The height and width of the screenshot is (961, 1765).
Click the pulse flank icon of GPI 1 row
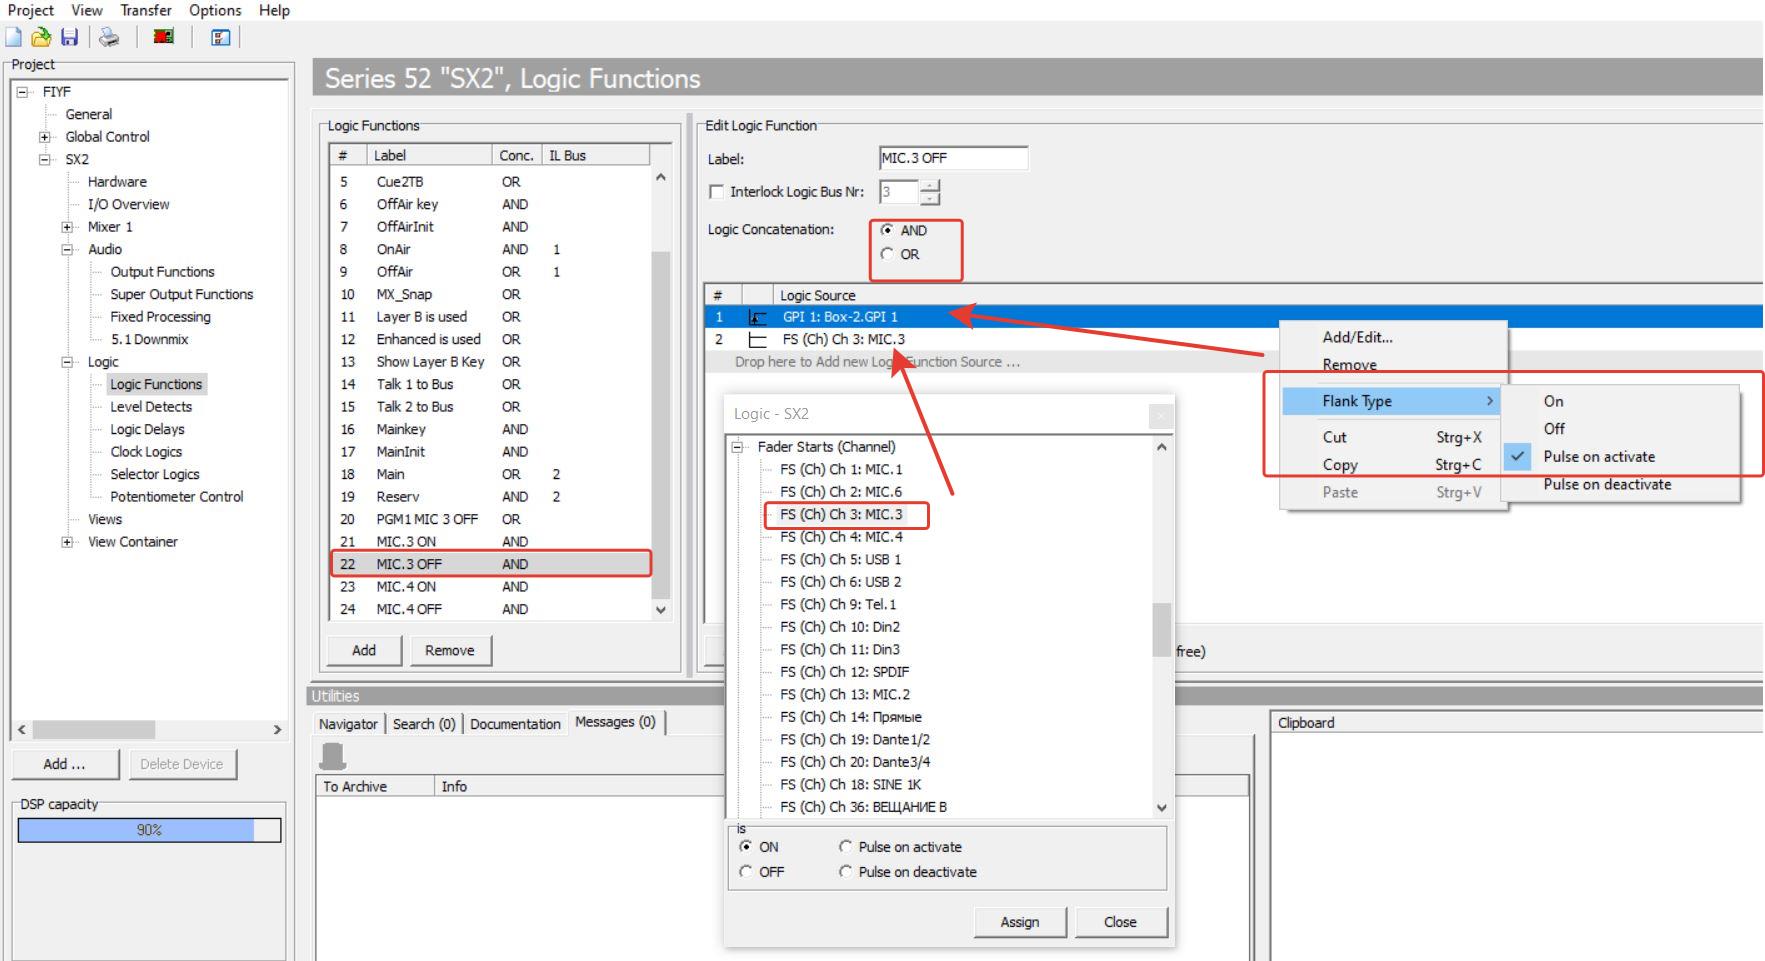758,317
